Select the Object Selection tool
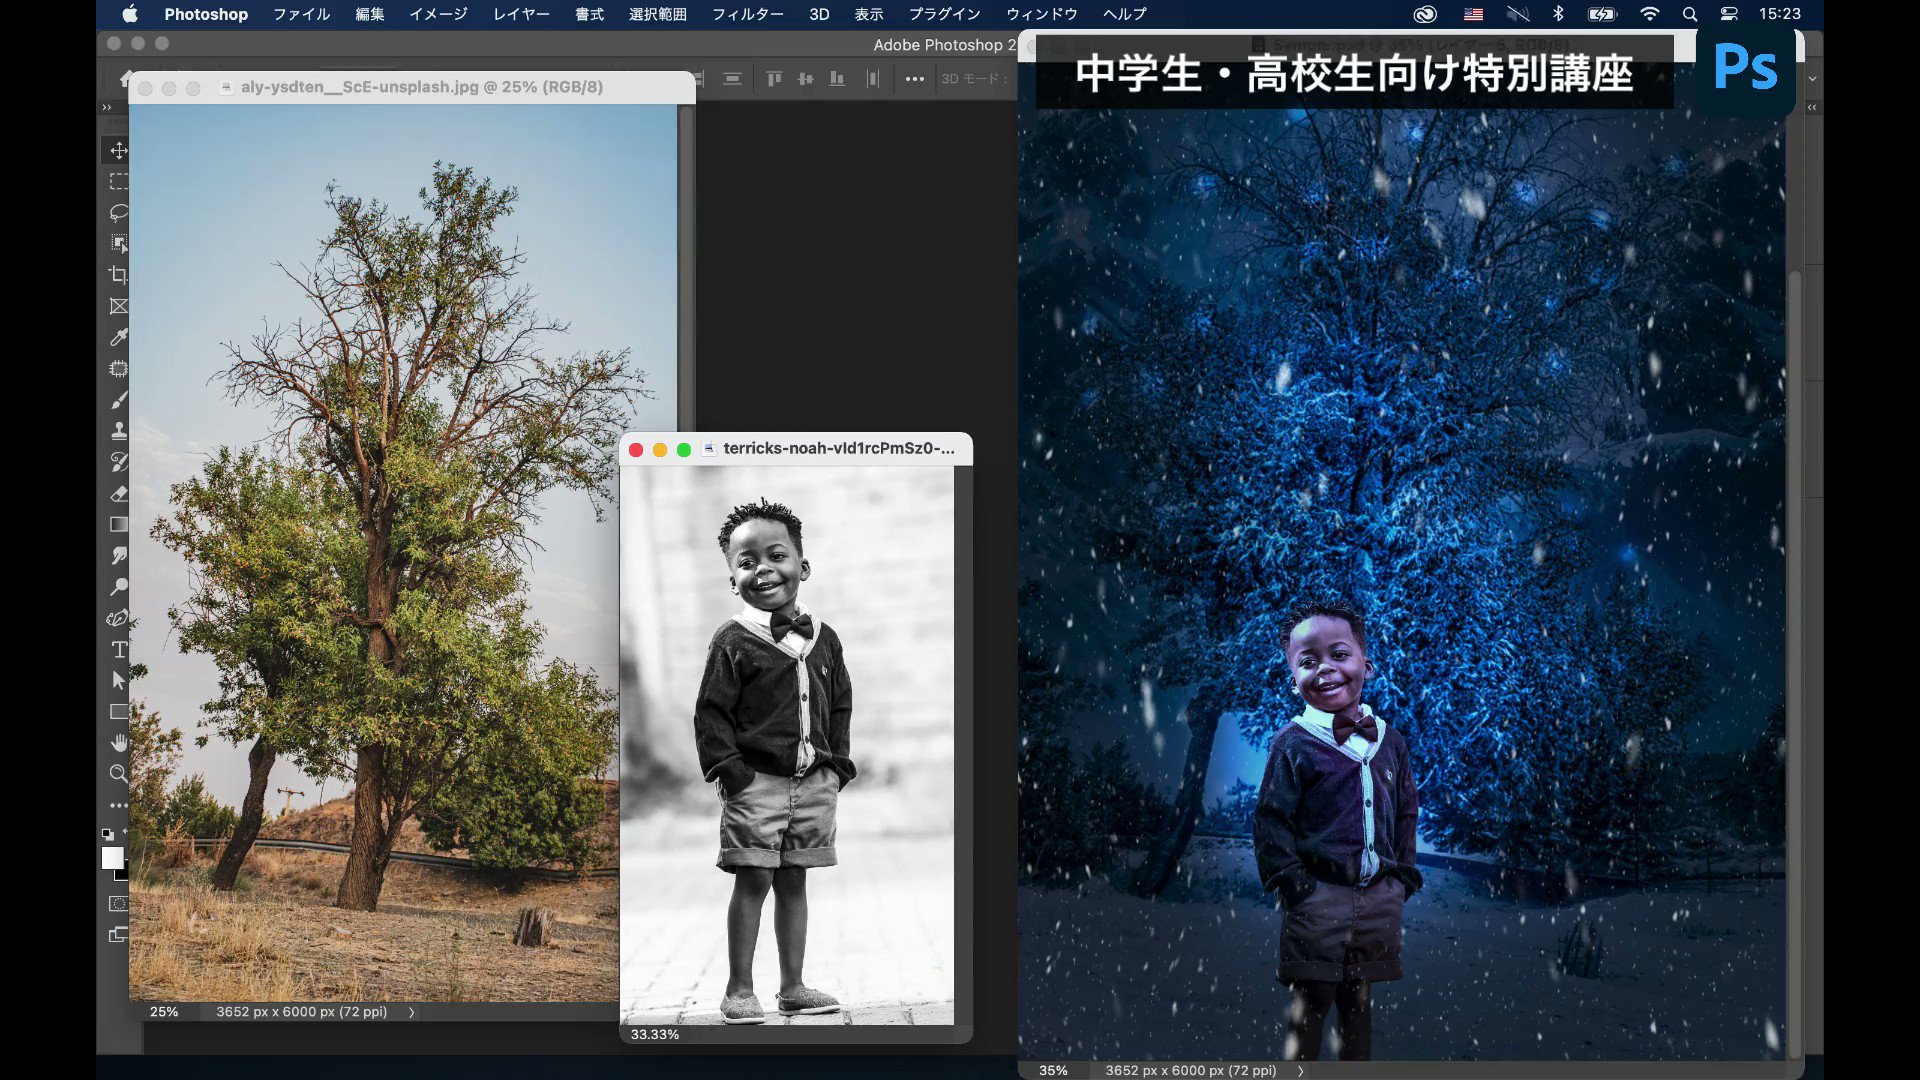This screenshot has height=1080, width=1920. 118,243
